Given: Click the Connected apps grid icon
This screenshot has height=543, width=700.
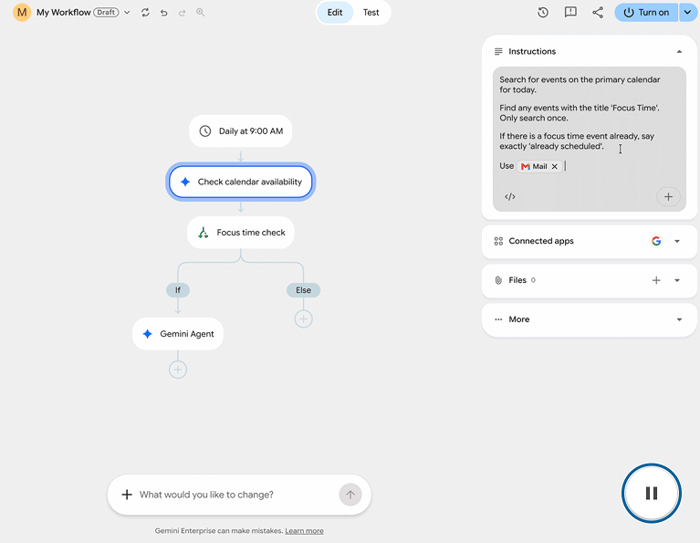Looking at the screenshot, I should [498, 241].
